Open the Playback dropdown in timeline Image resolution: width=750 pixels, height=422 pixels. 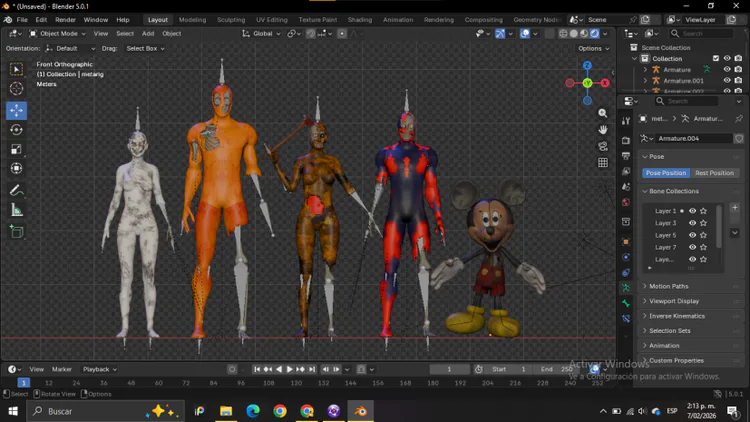[99, 369]
